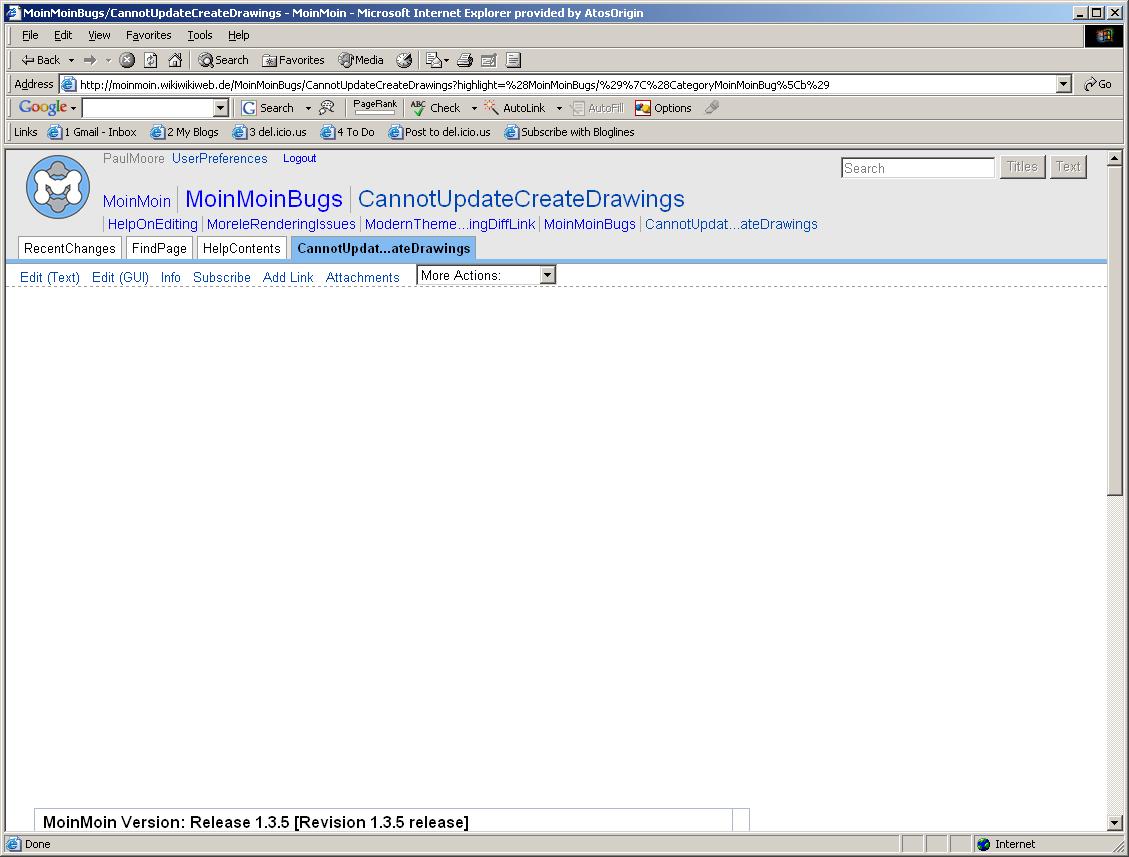This screenshot has height=857, width=1129.
Task: Switch to the RecentChanges tab
Action: 70,248
